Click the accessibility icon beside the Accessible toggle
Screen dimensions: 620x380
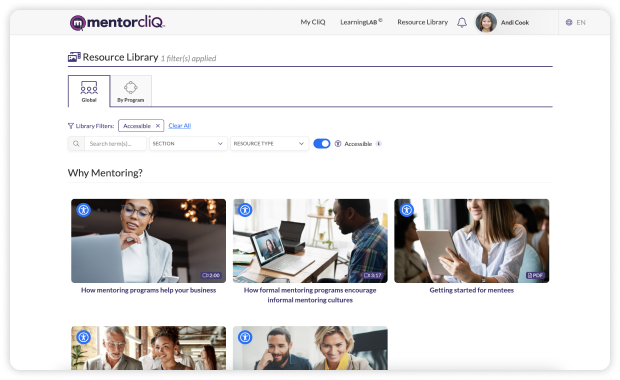pos(338,144)
